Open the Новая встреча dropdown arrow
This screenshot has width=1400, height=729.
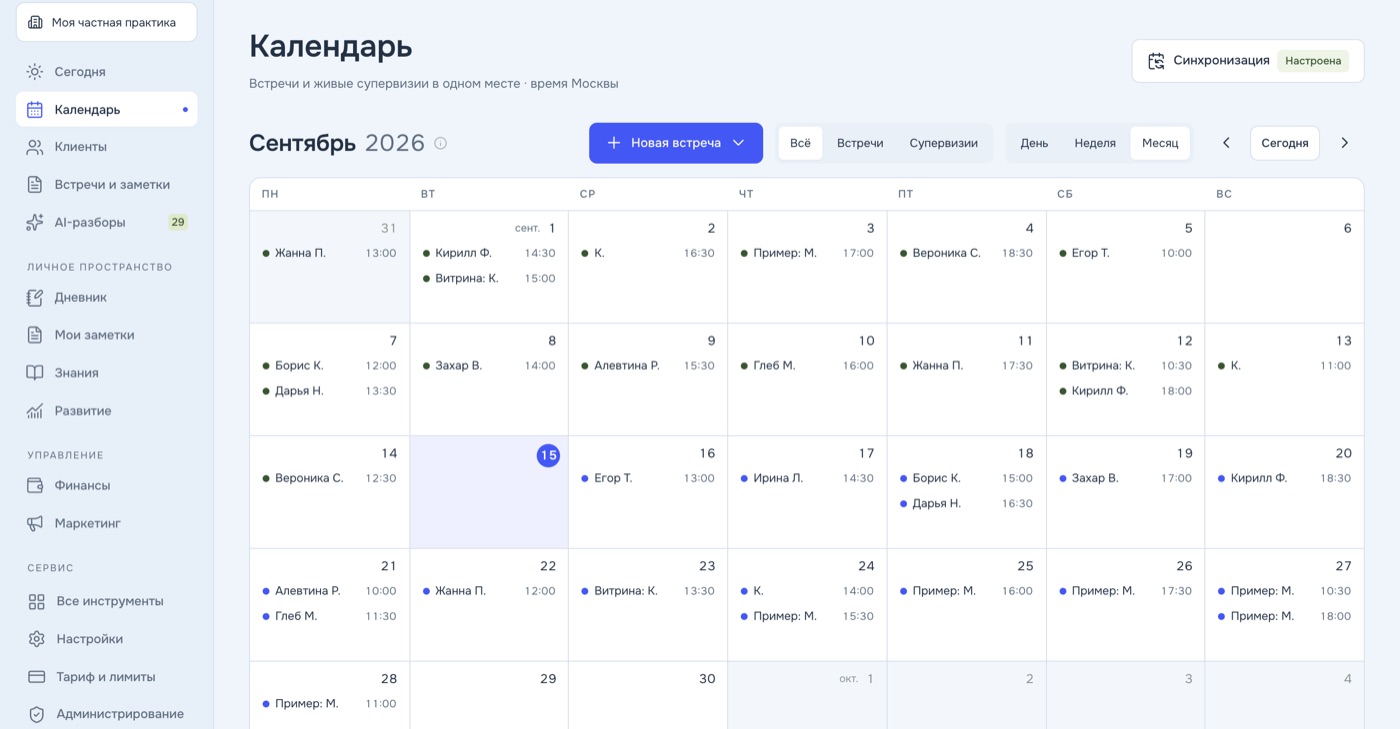click(739, 143)
